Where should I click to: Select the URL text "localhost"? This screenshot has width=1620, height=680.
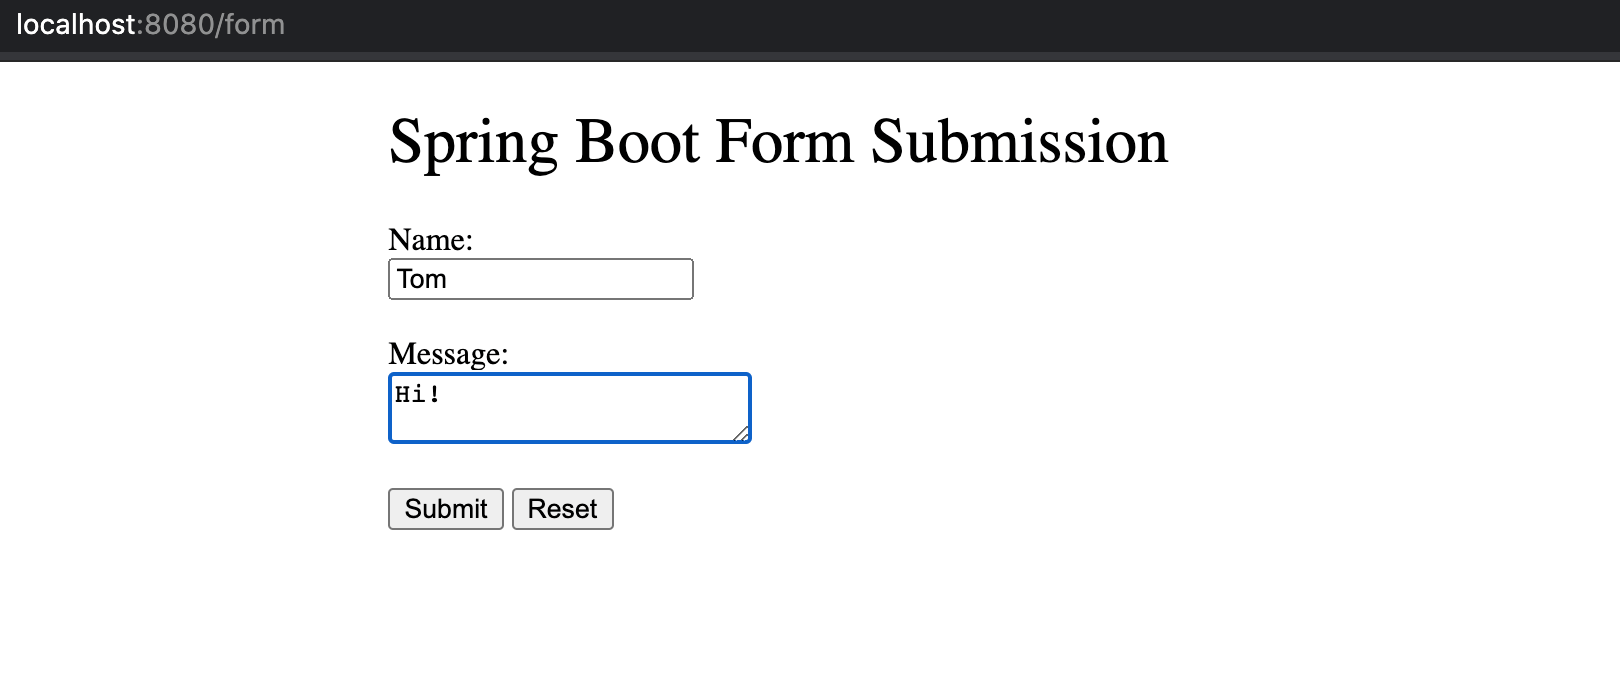(x=78, y=25)
